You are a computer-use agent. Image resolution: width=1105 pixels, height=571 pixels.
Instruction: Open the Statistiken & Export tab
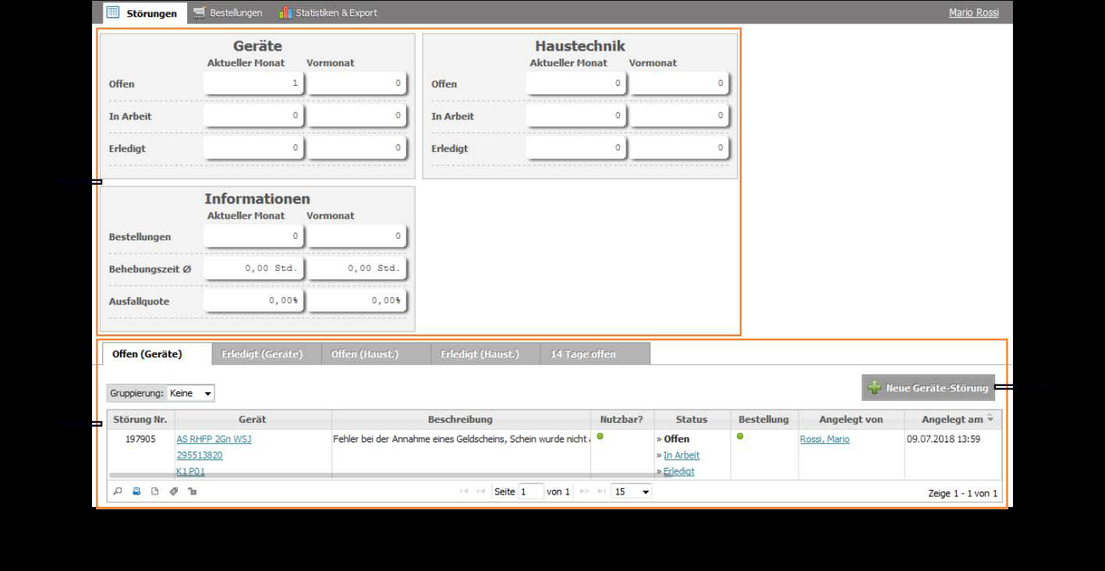click(328, 13)
